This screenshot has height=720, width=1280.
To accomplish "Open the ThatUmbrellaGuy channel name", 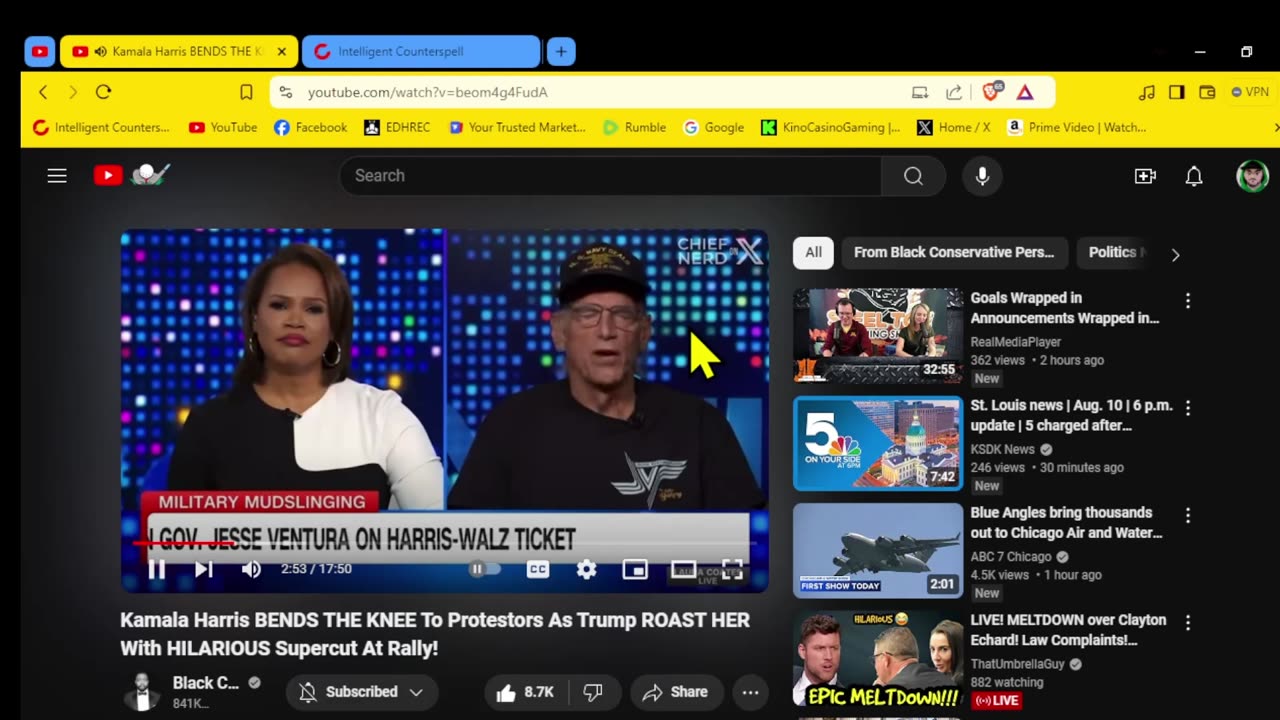I will tap(1019, 664).
